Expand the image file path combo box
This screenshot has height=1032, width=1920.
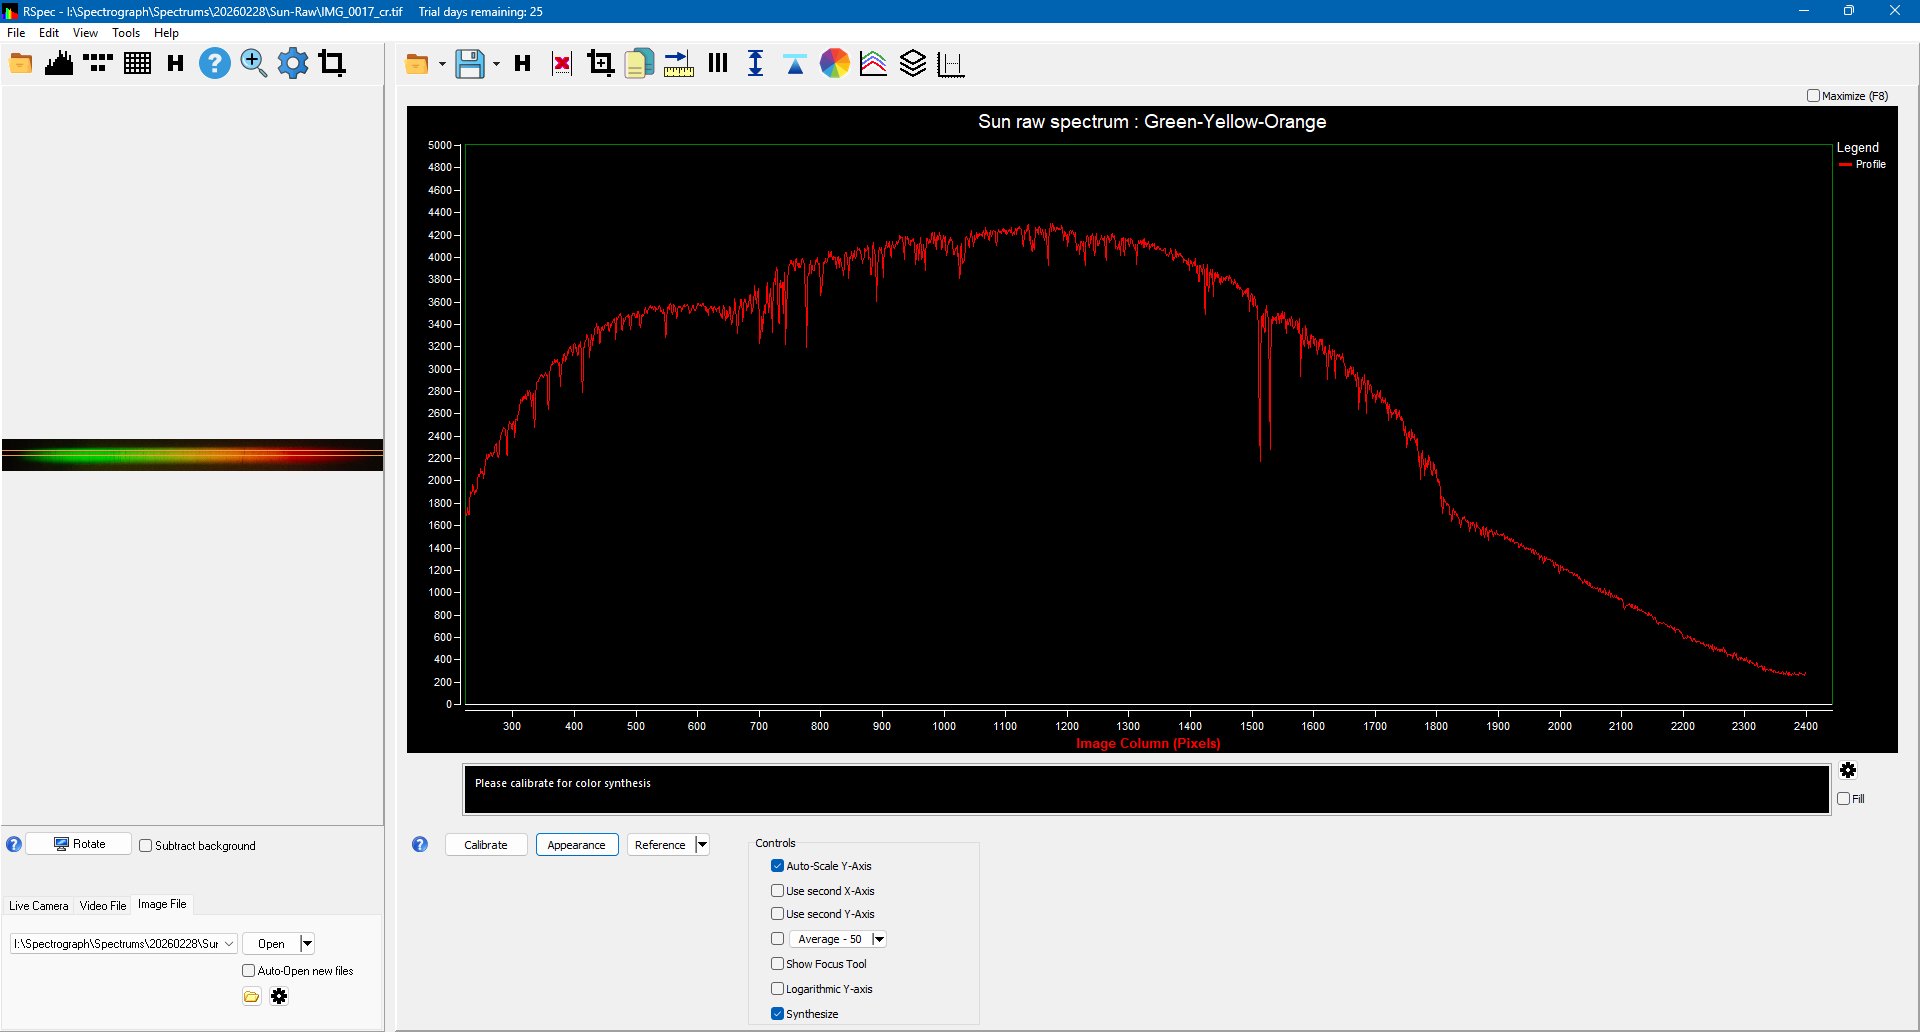coord(229,944)
